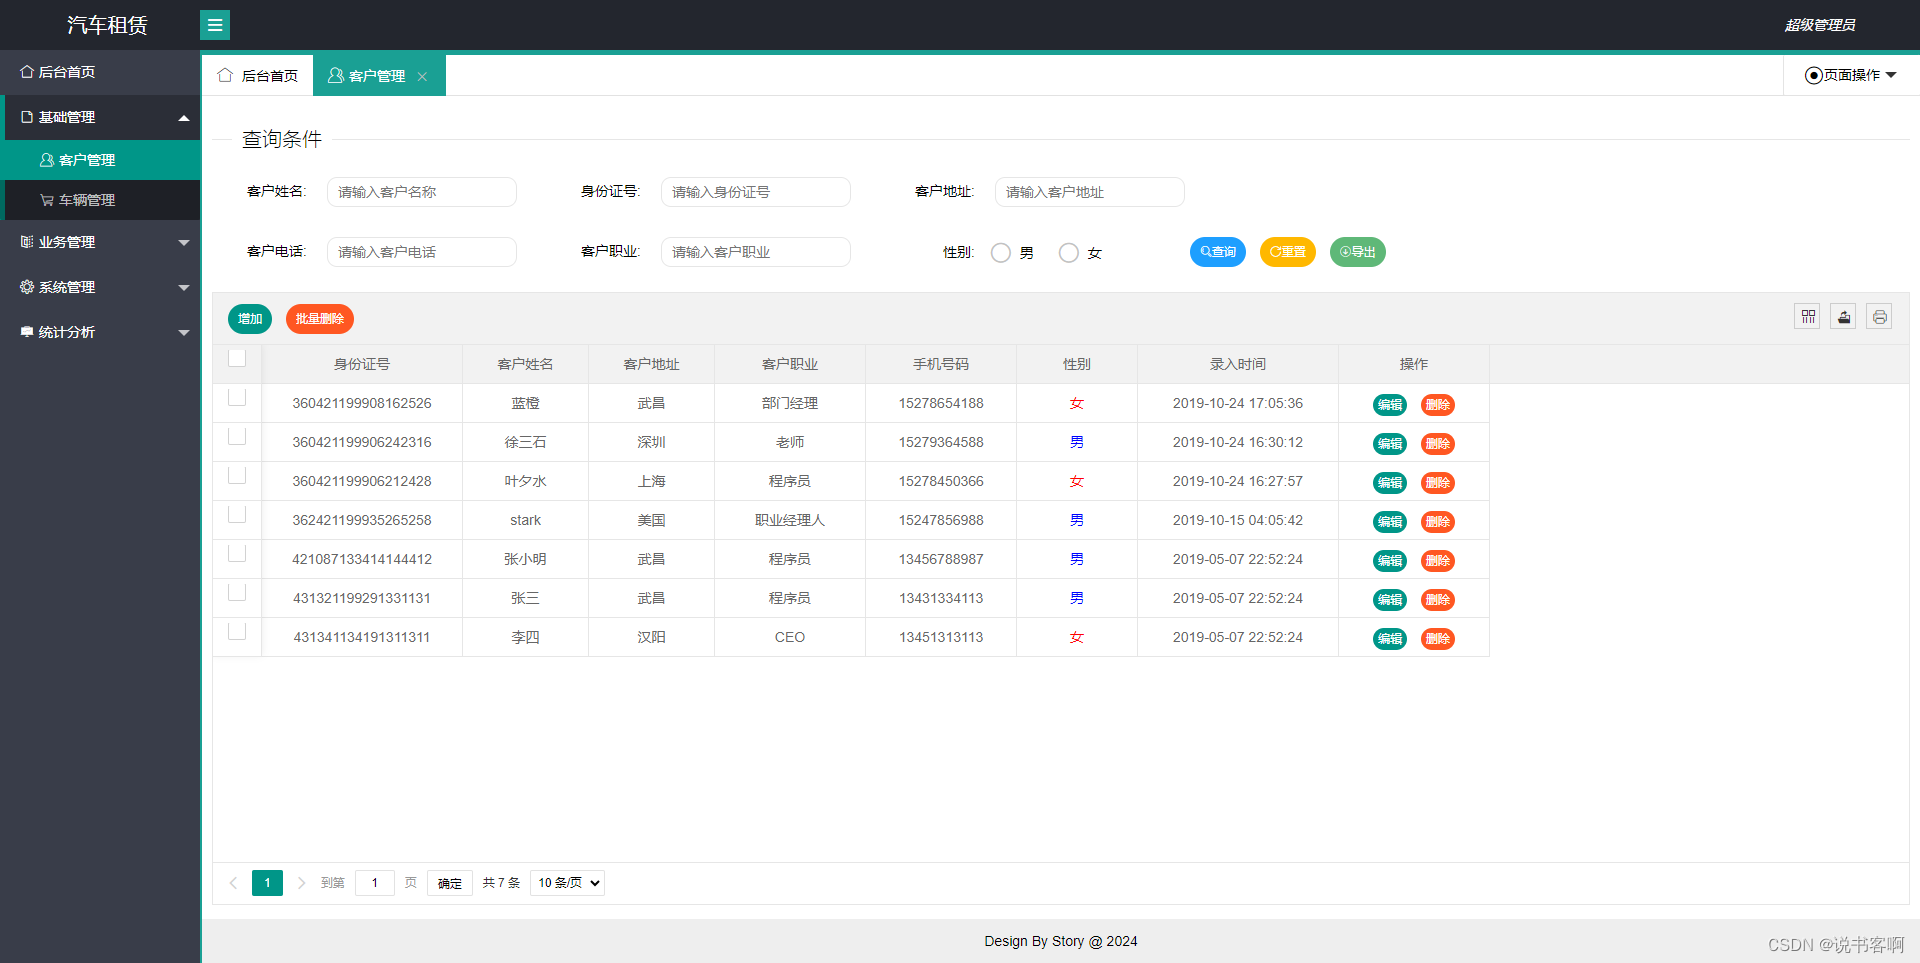
Task: Check the row for 徐三石
Action: 237,436
